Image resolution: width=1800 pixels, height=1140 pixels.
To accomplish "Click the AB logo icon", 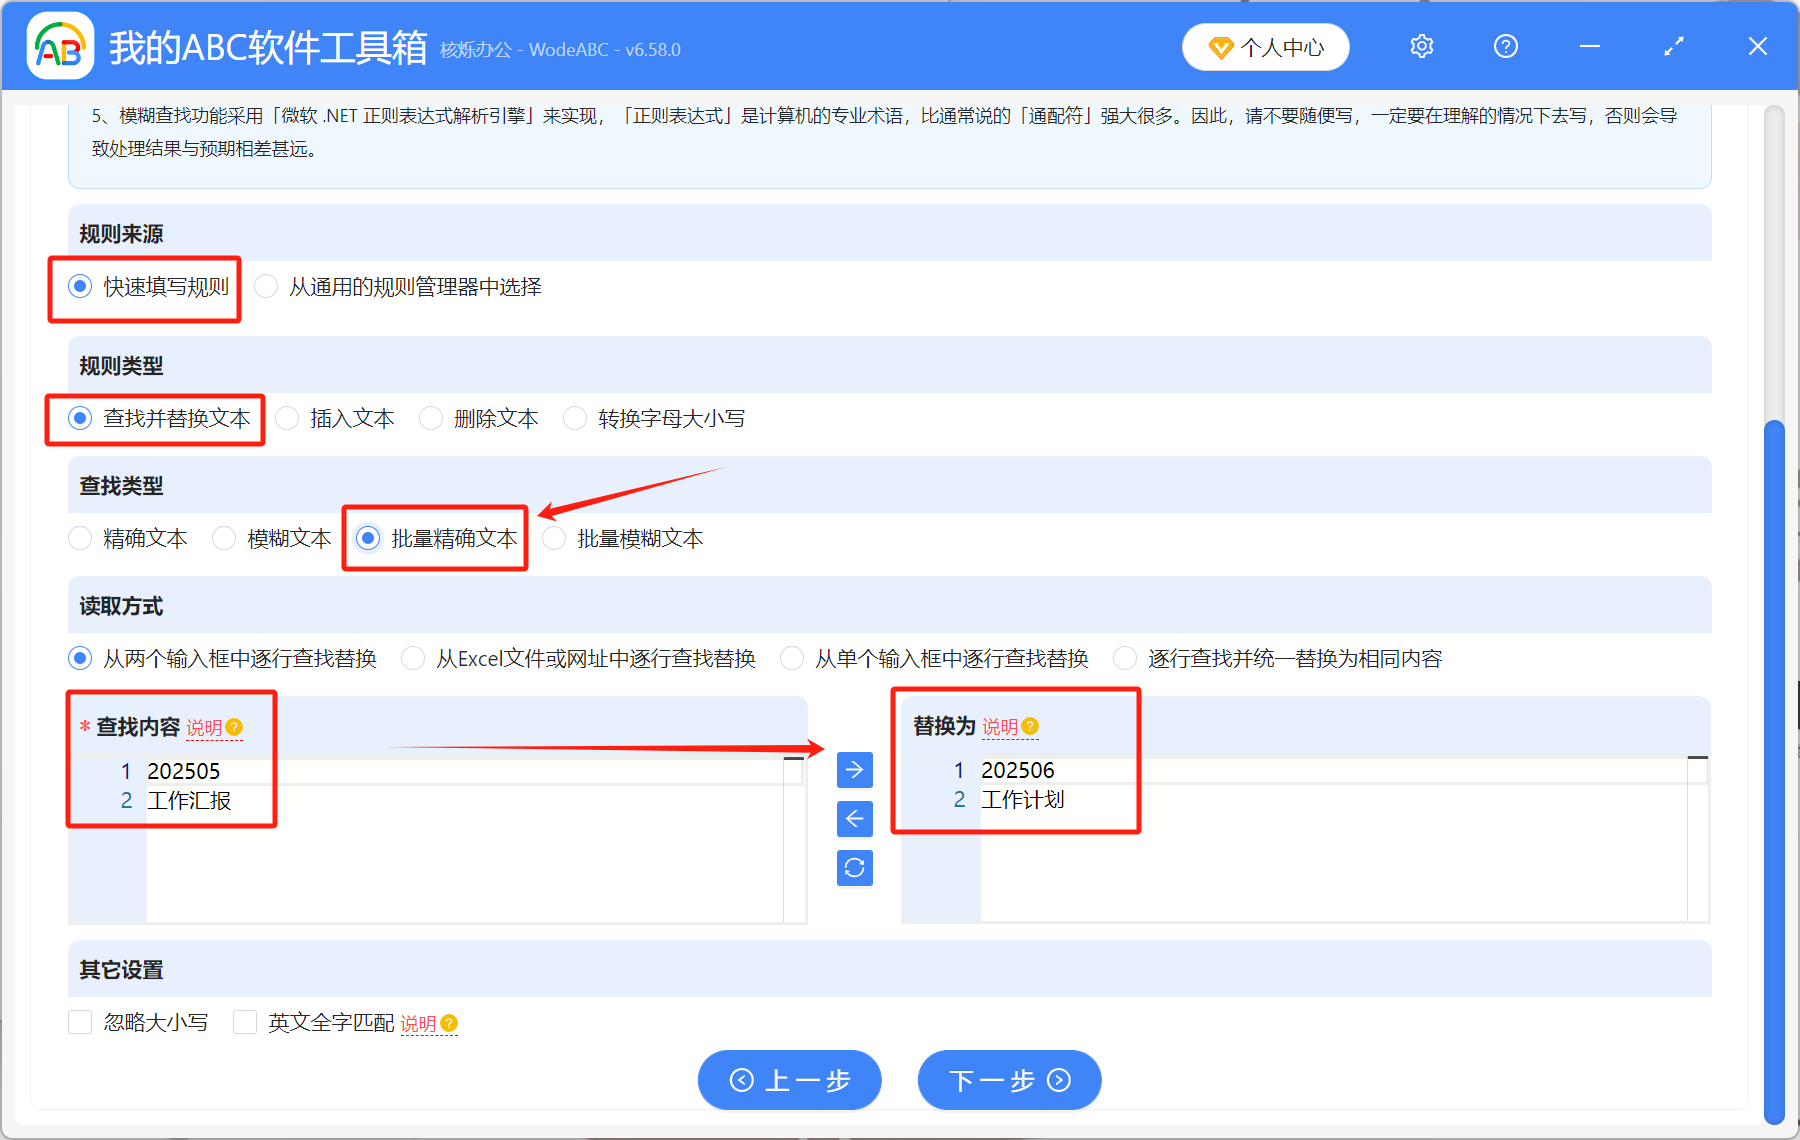I will click(x=60, y=46).
